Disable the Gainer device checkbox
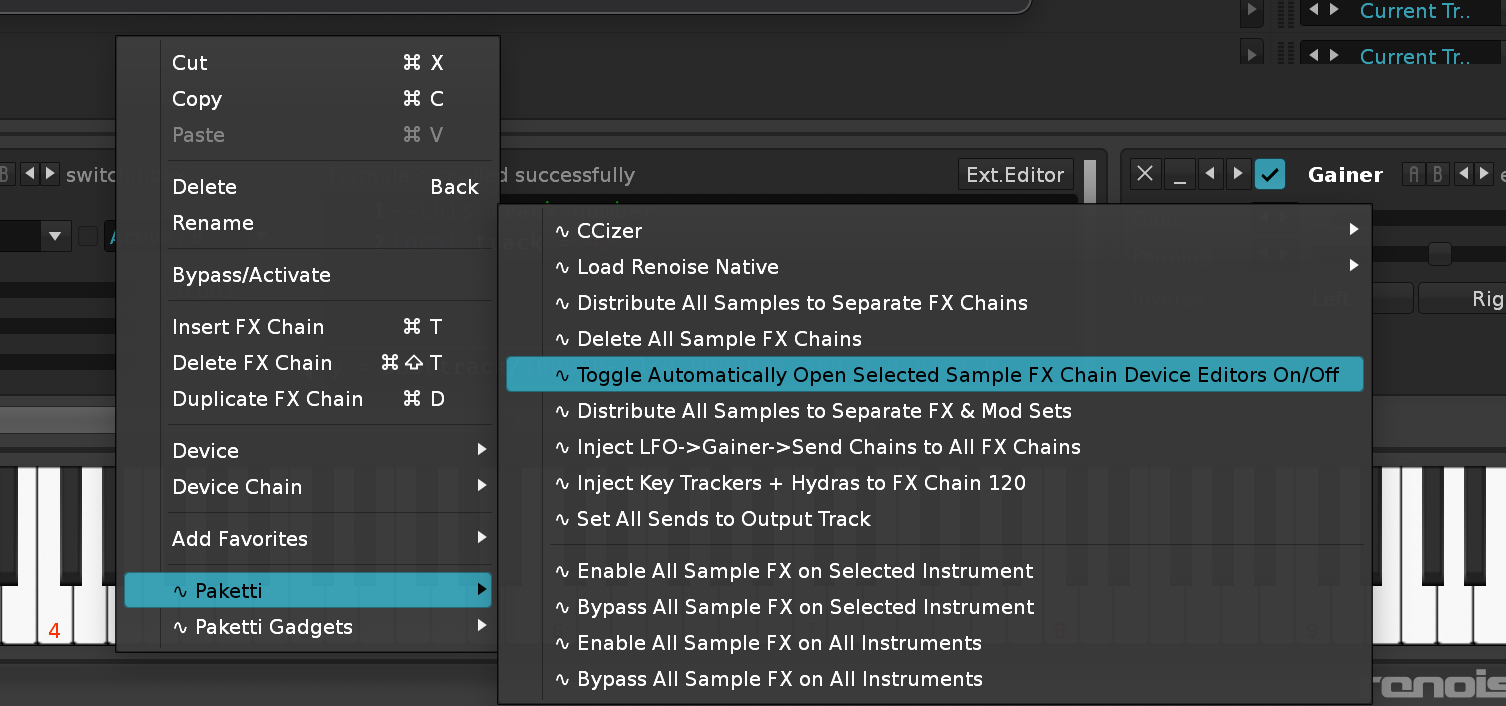Image resolution: width=1506 pixels, height=706 pixels. 1270,174
